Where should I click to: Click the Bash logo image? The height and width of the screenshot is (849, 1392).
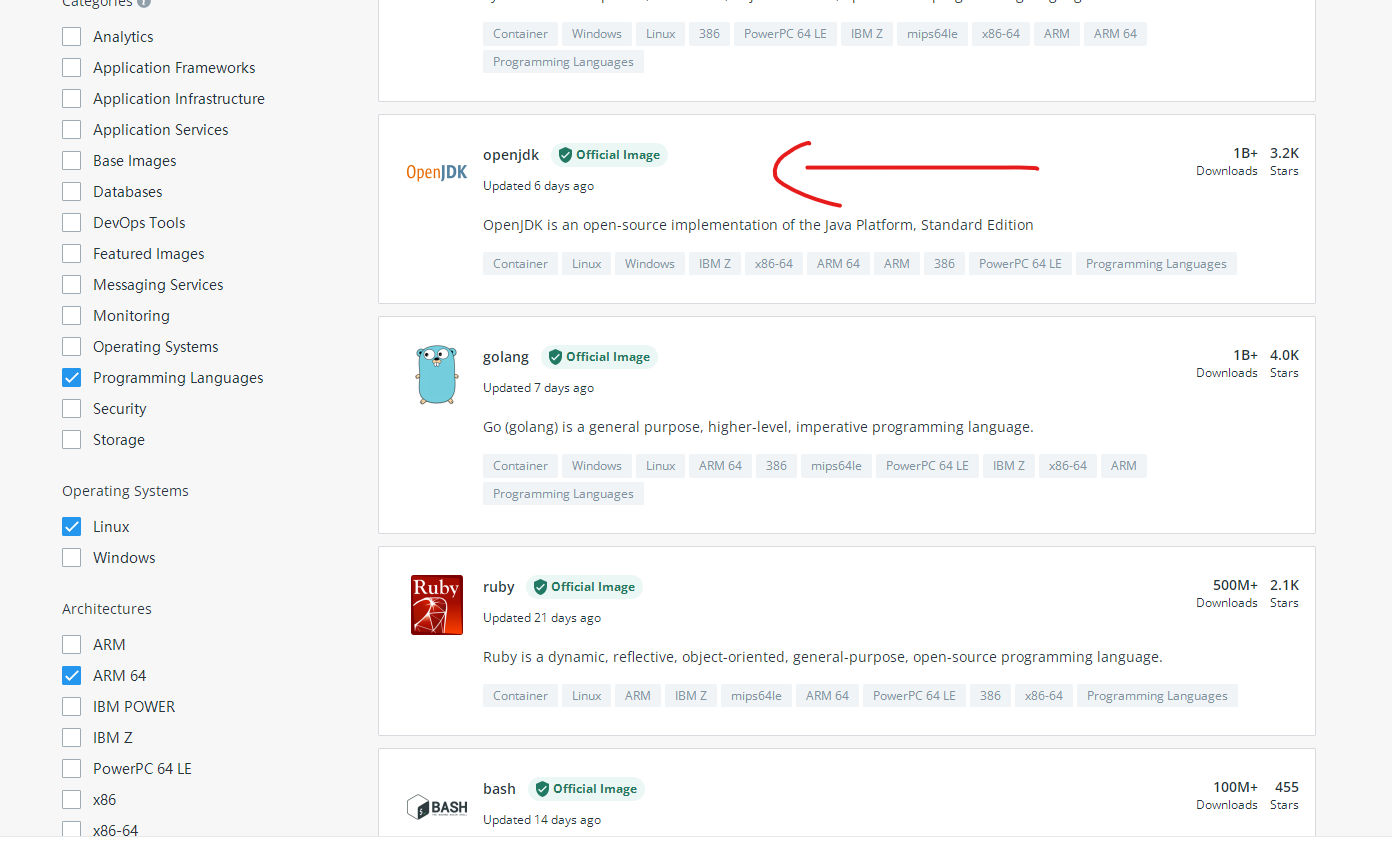click(436, 806)
